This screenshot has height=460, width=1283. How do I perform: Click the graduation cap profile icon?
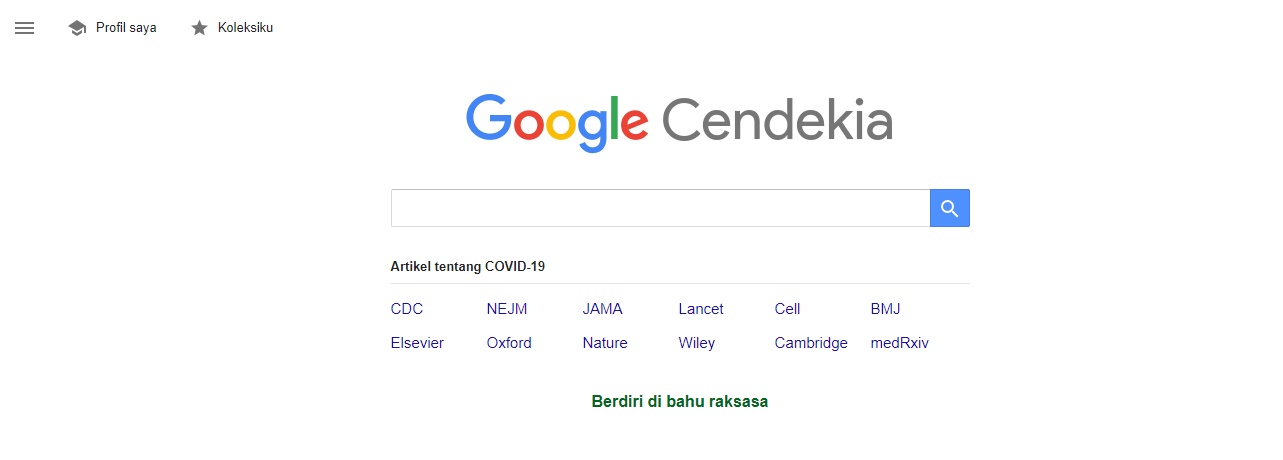pos(77,28)
